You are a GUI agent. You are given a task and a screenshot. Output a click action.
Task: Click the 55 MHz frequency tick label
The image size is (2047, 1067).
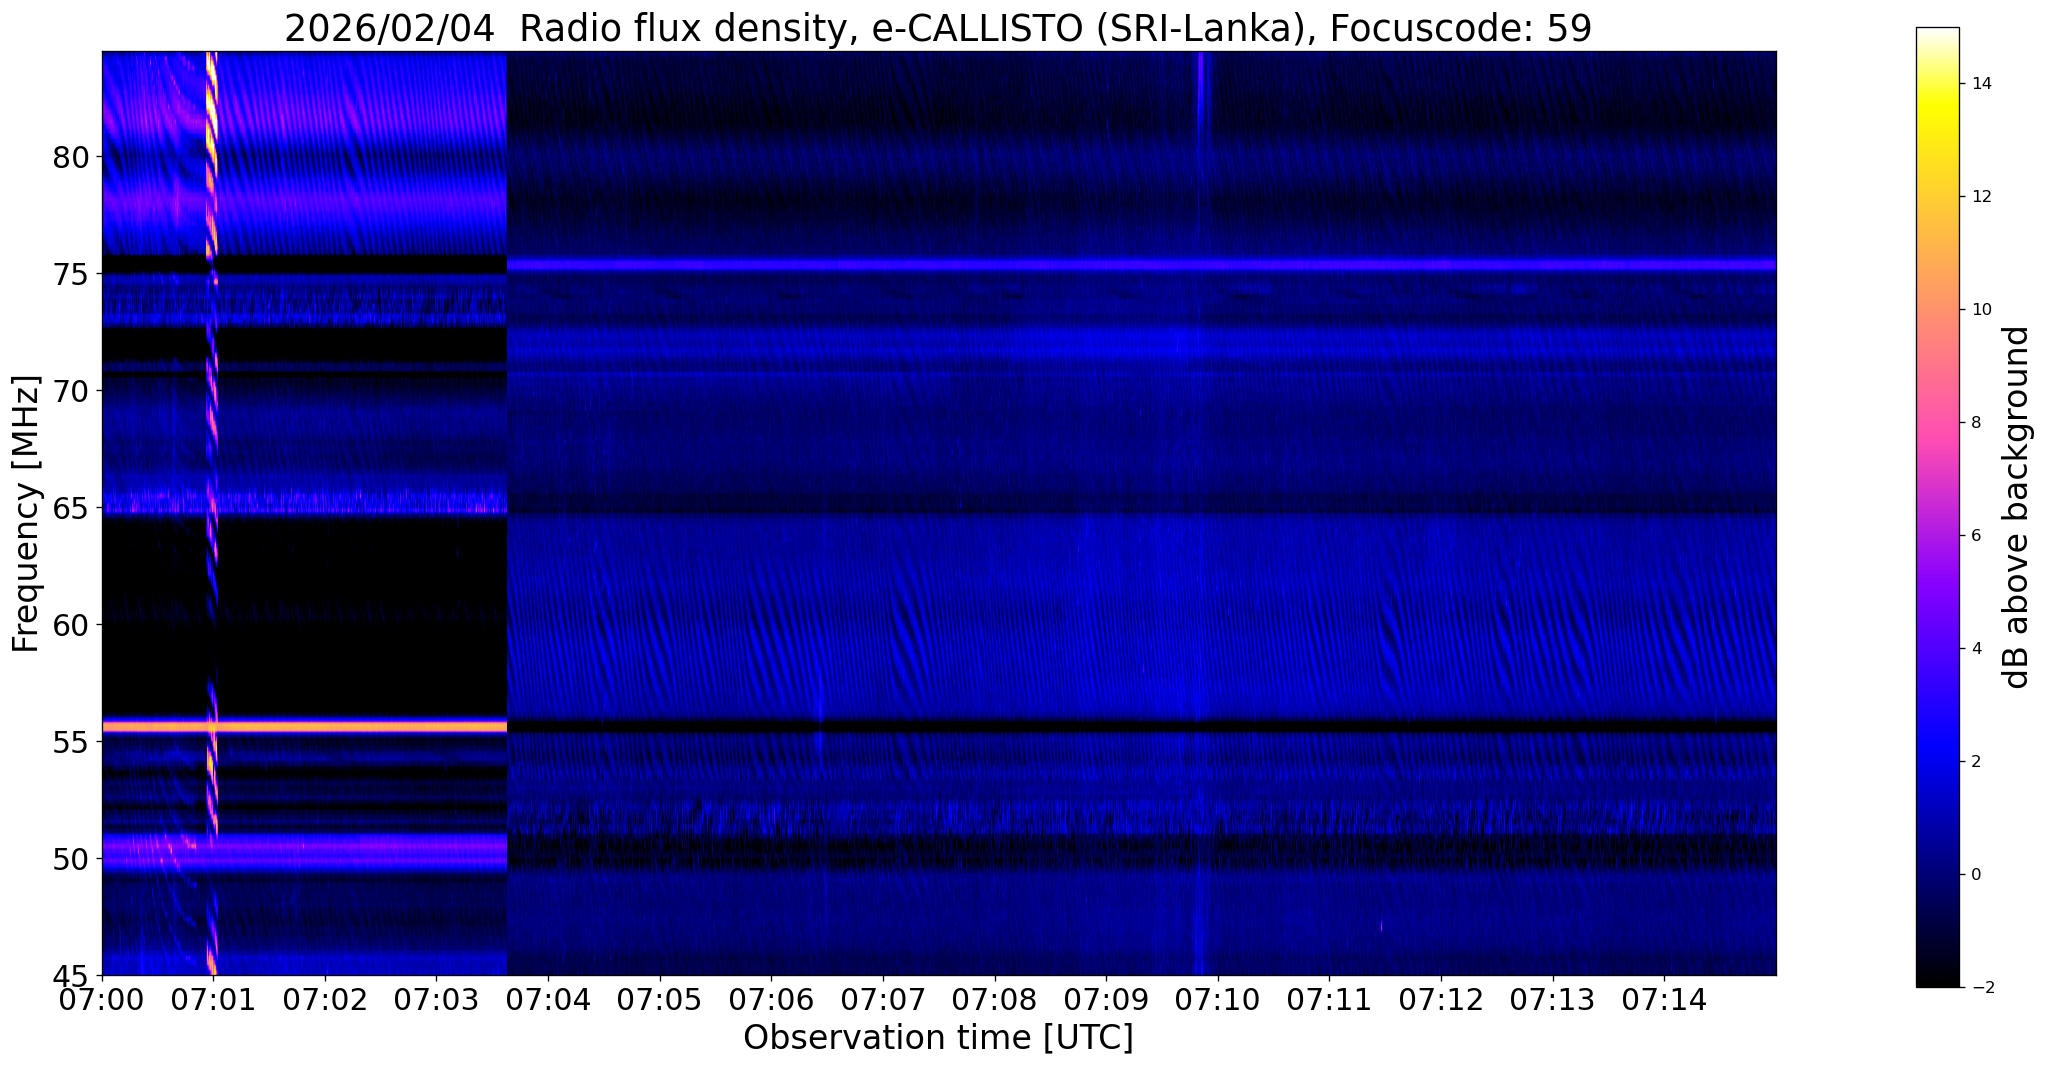coord(73,742)
